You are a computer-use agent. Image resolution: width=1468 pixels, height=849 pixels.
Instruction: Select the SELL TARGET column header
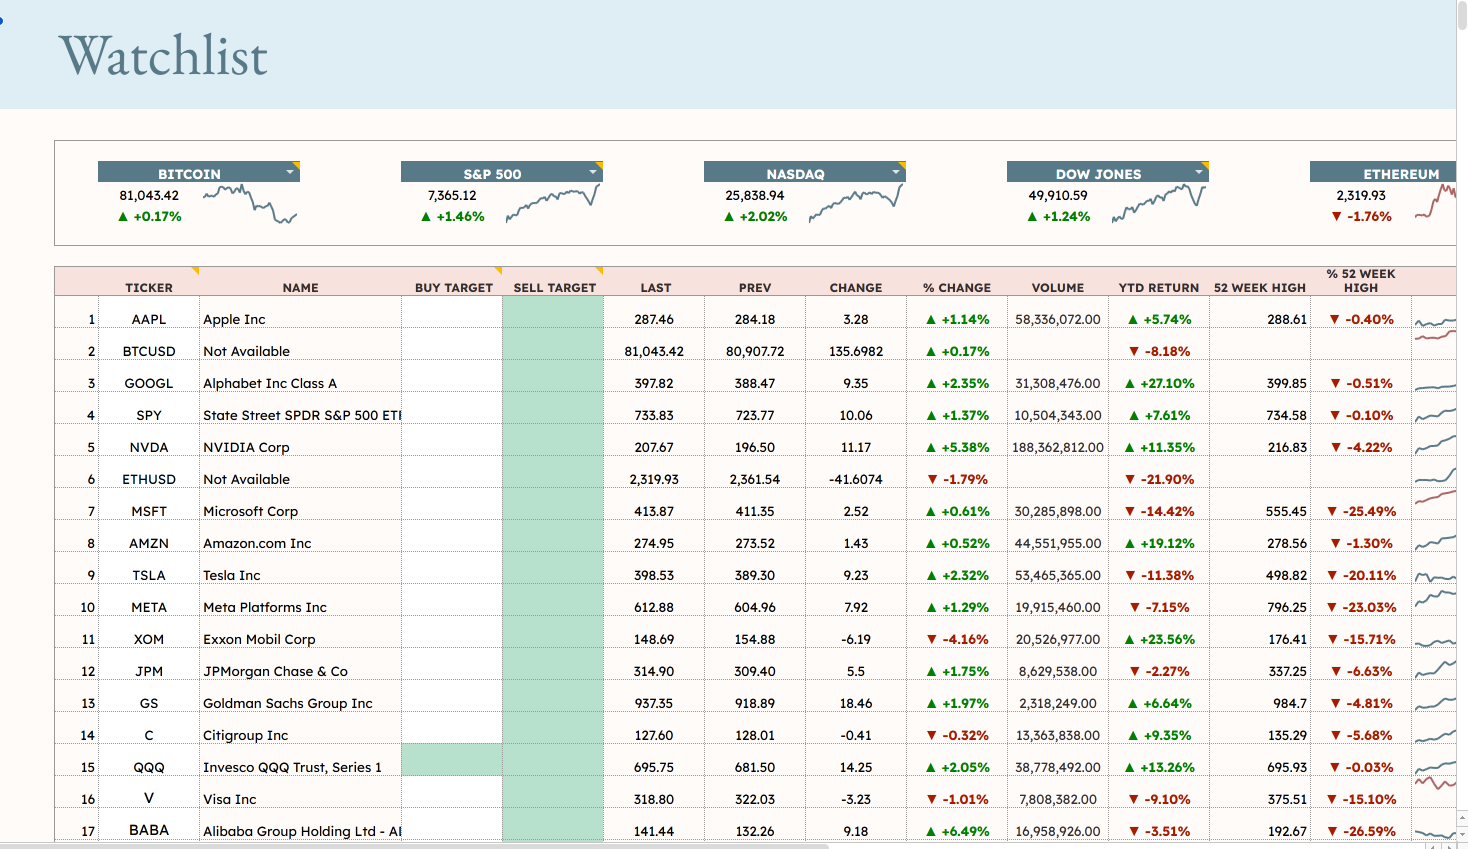[554, 287]
